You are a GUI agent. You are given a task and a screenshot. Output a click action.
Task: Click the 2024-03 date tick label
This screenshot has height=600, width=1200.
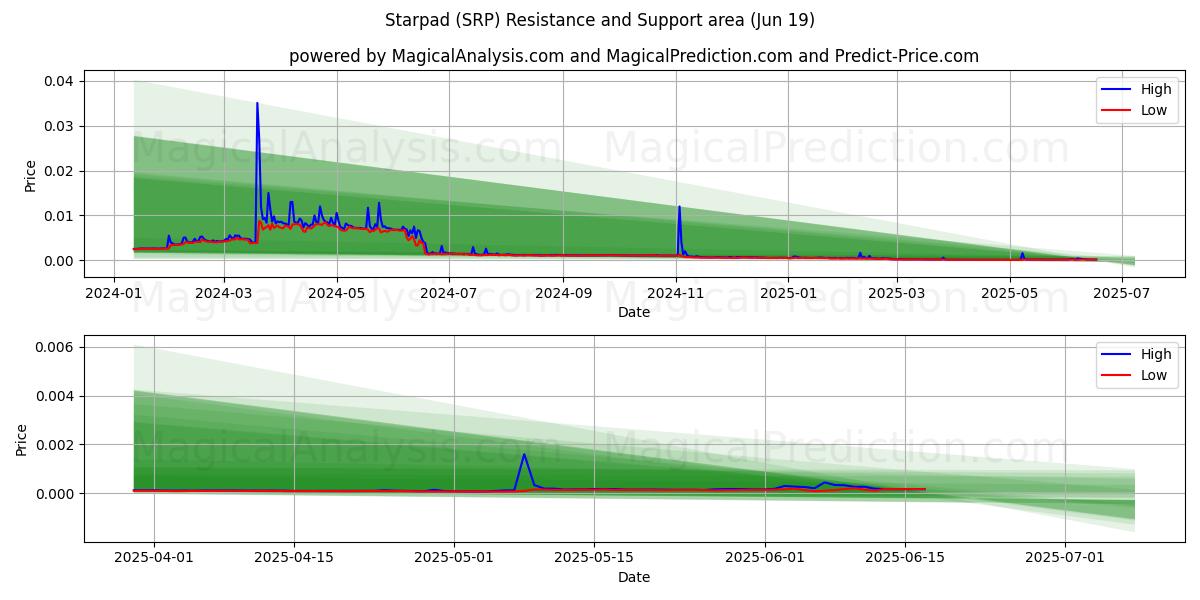tap(223, 293)
